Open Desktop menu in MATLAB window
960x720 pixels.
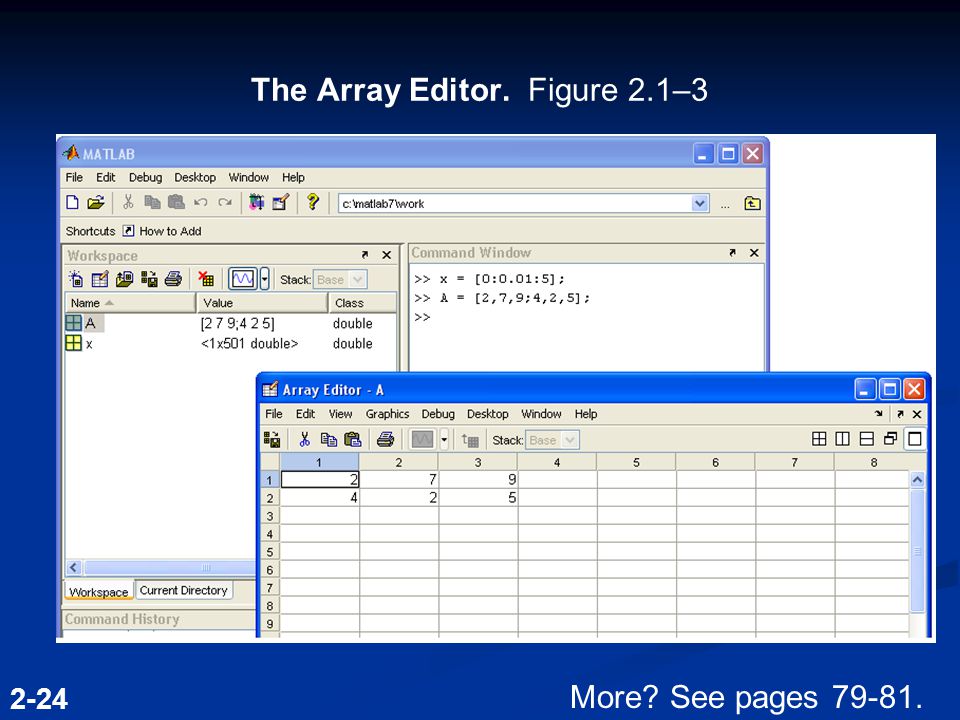[x=195, y=178]
